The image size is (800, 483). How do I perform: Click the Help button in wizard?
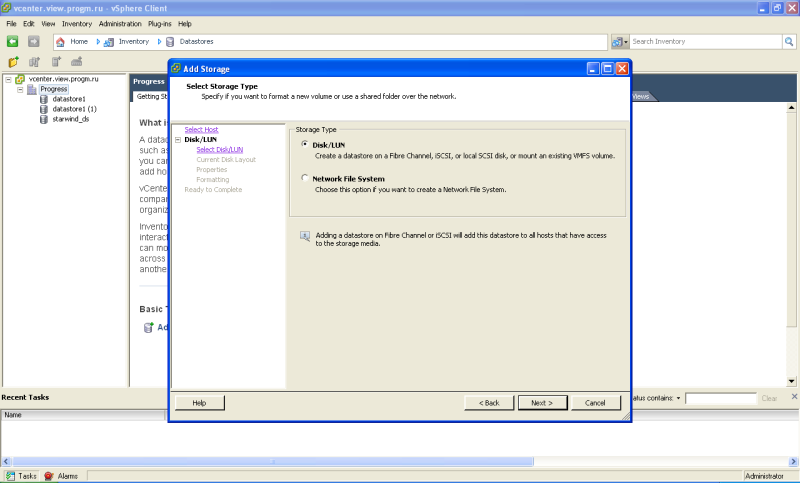pos(199,403)
